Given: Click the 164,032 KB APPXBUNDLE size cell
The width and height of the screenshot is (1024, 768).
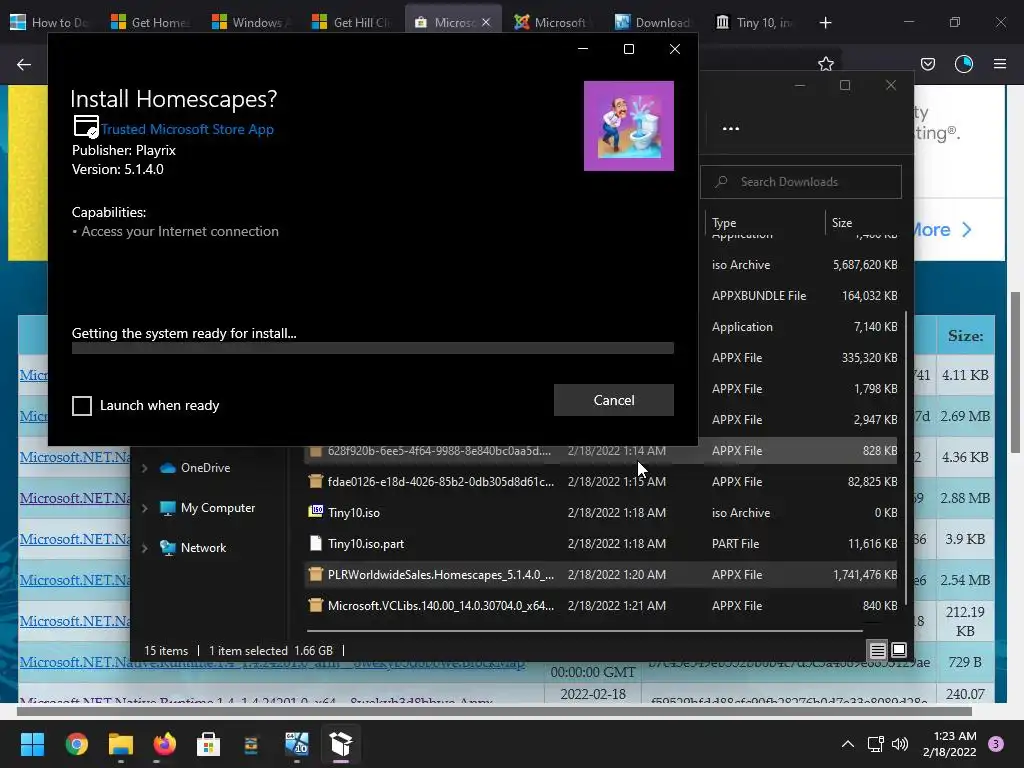Looking at the screenshot, I should tap(869, 296).
